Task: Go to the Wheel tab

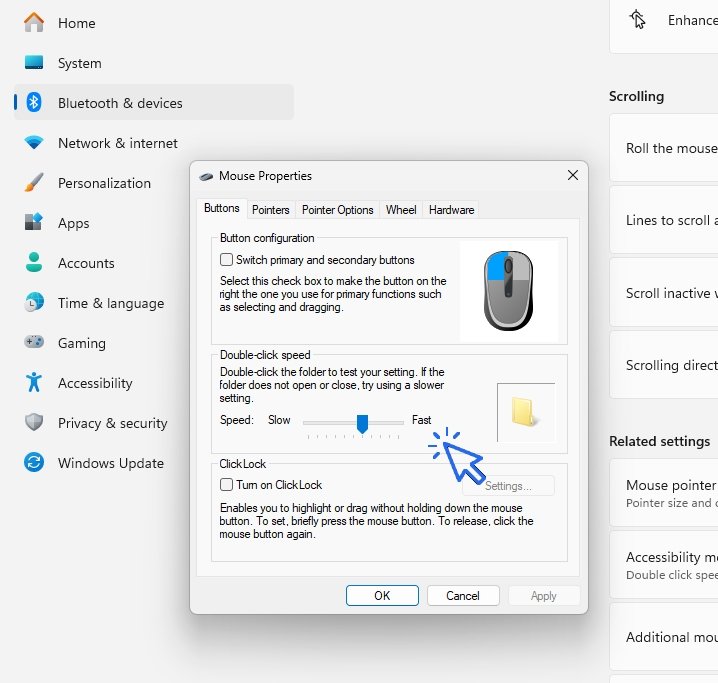Action: pos(401,210)
